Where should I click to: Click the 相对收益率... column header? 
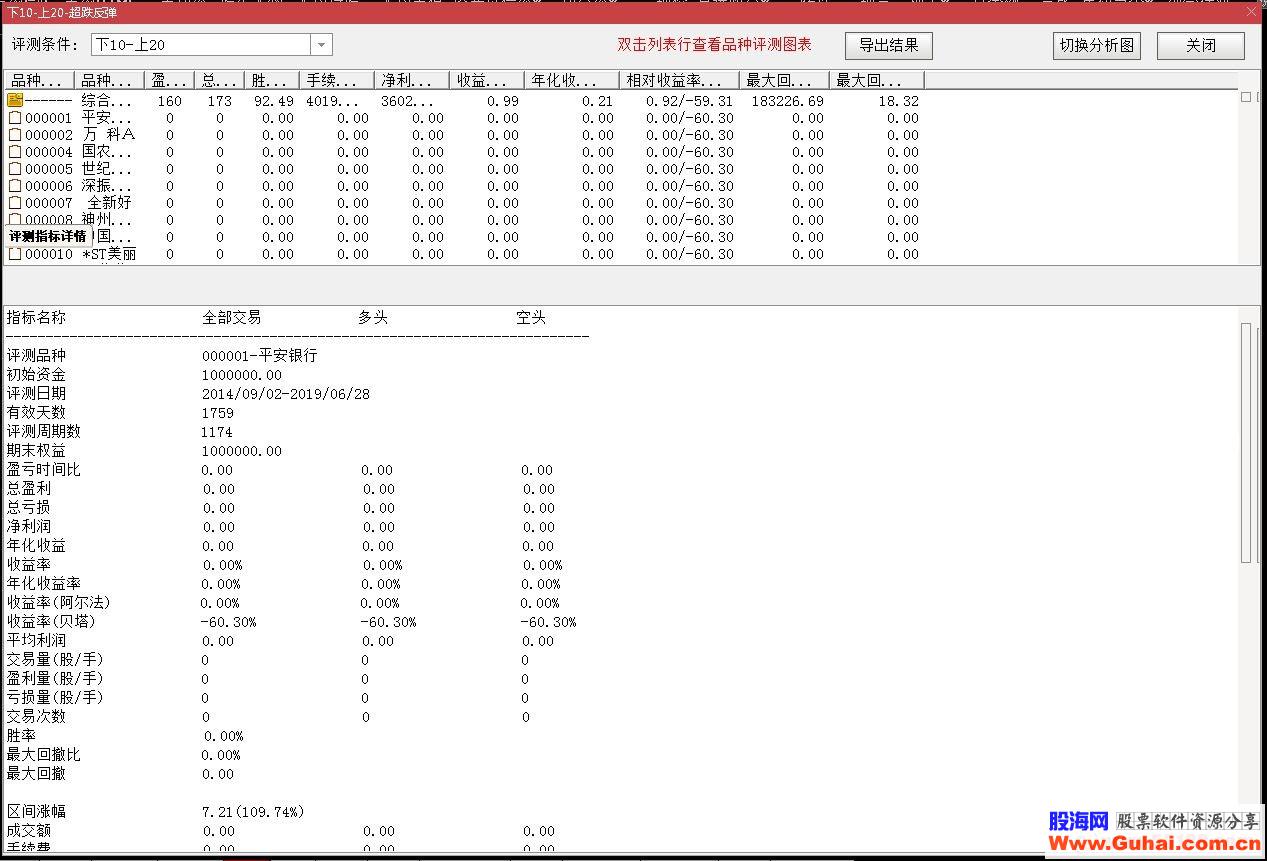click(x=680, y=80)
